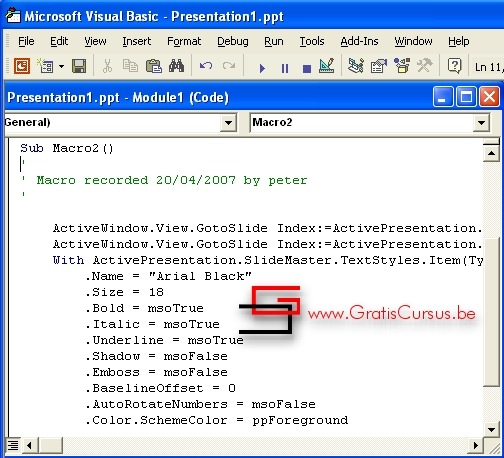Click the vertical scrollbar down arrow
This screenshot has width=504, height=458.
(x=491, y=429)
